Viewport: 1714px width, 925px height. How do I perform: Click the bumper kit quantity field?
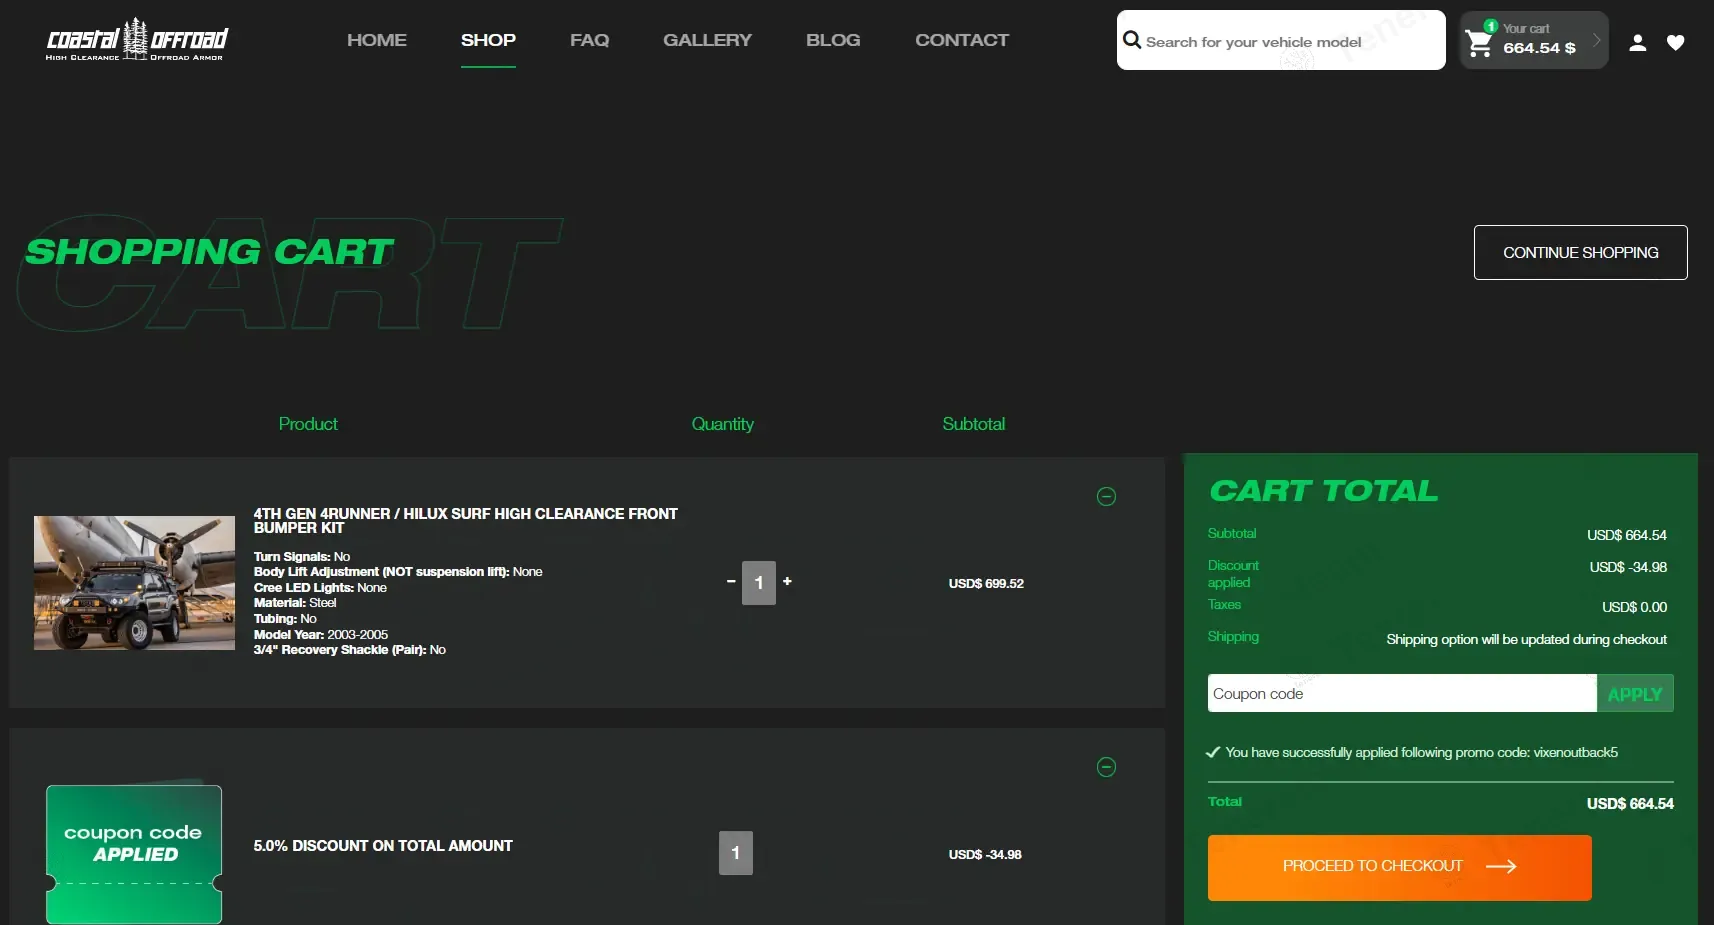pyautogui.click(x=759, y=583)
